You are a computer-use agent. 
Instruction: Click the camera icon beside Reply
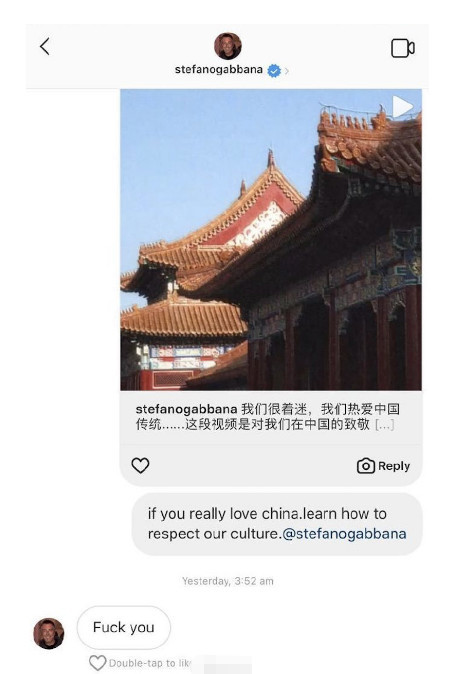tap(366, 466)
